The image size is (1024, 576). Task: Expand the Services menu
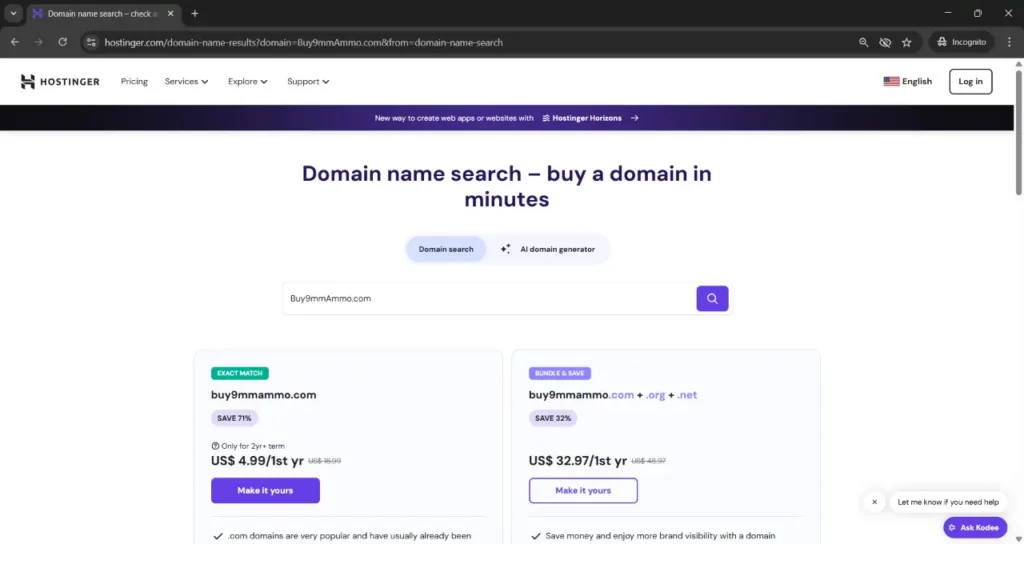click(186, 82)
